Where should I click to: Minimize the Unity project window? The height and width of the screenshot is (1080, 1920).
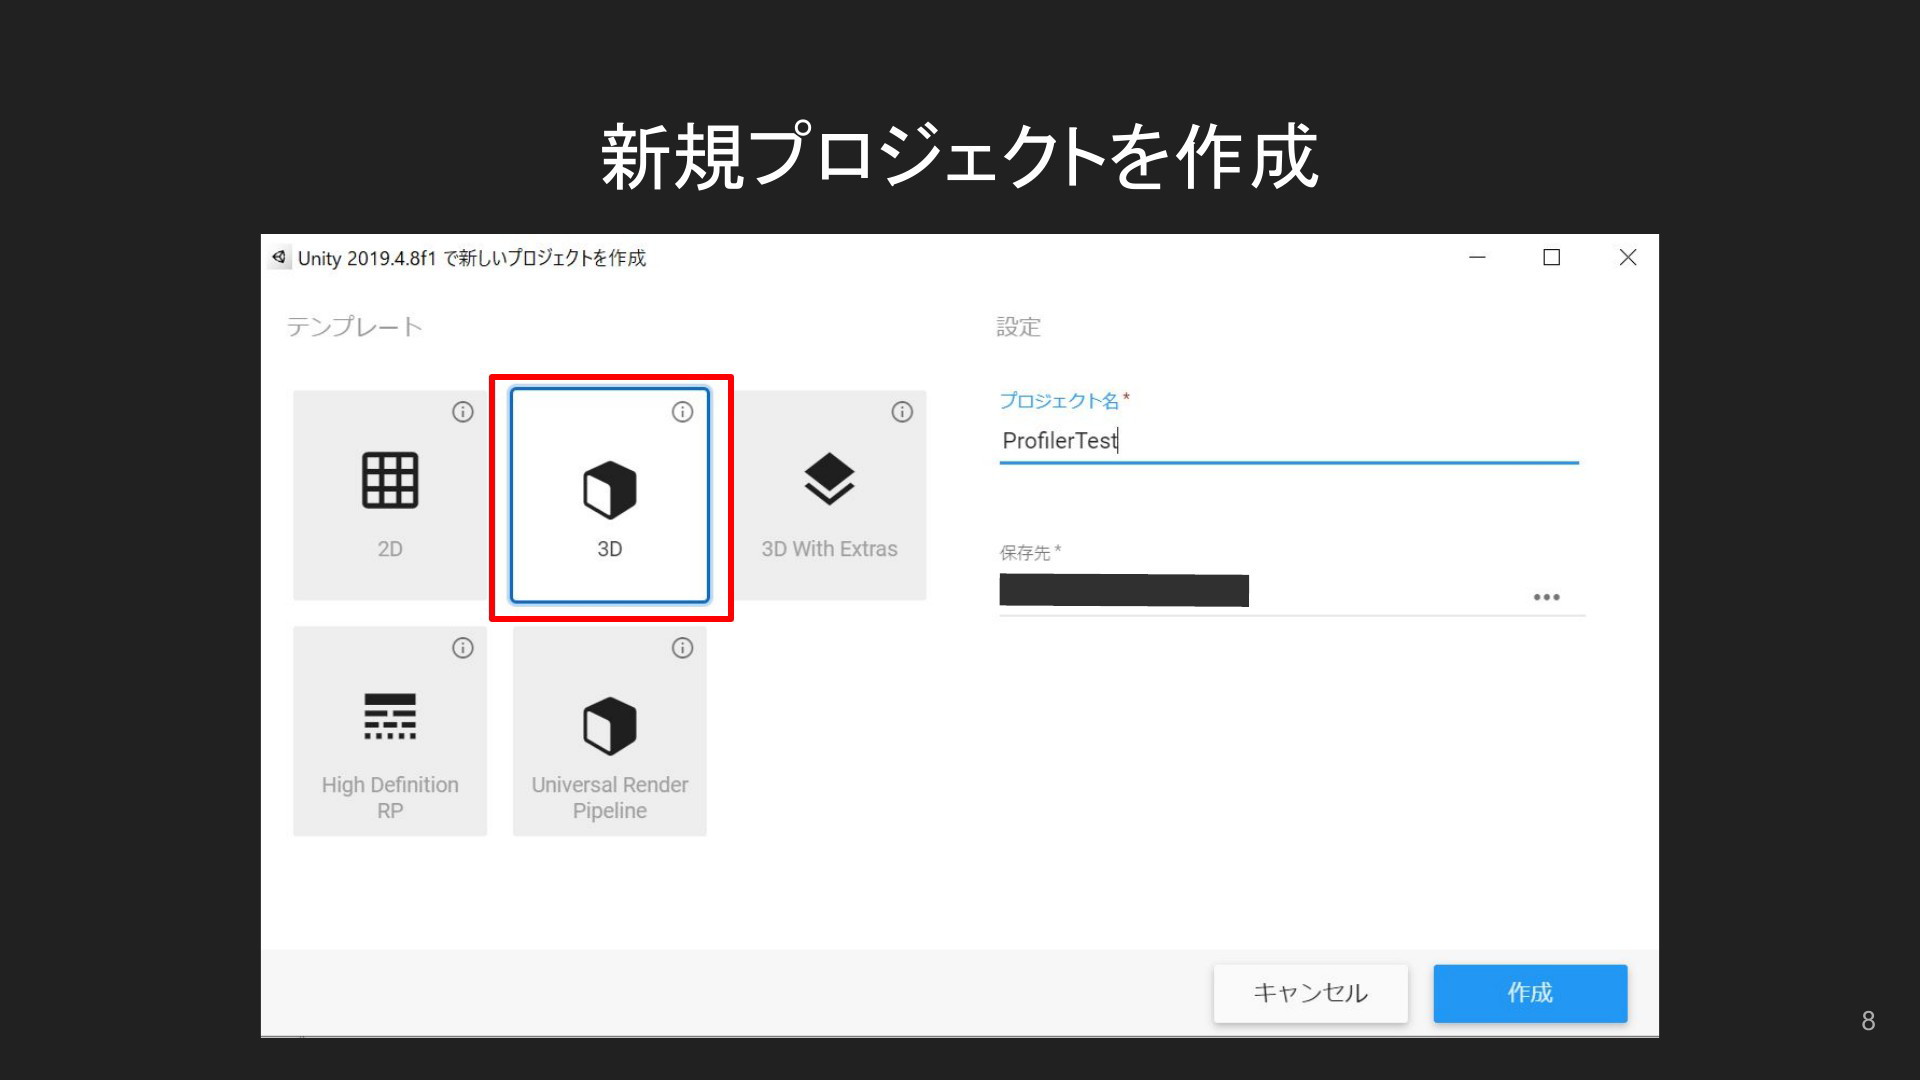1477,257
